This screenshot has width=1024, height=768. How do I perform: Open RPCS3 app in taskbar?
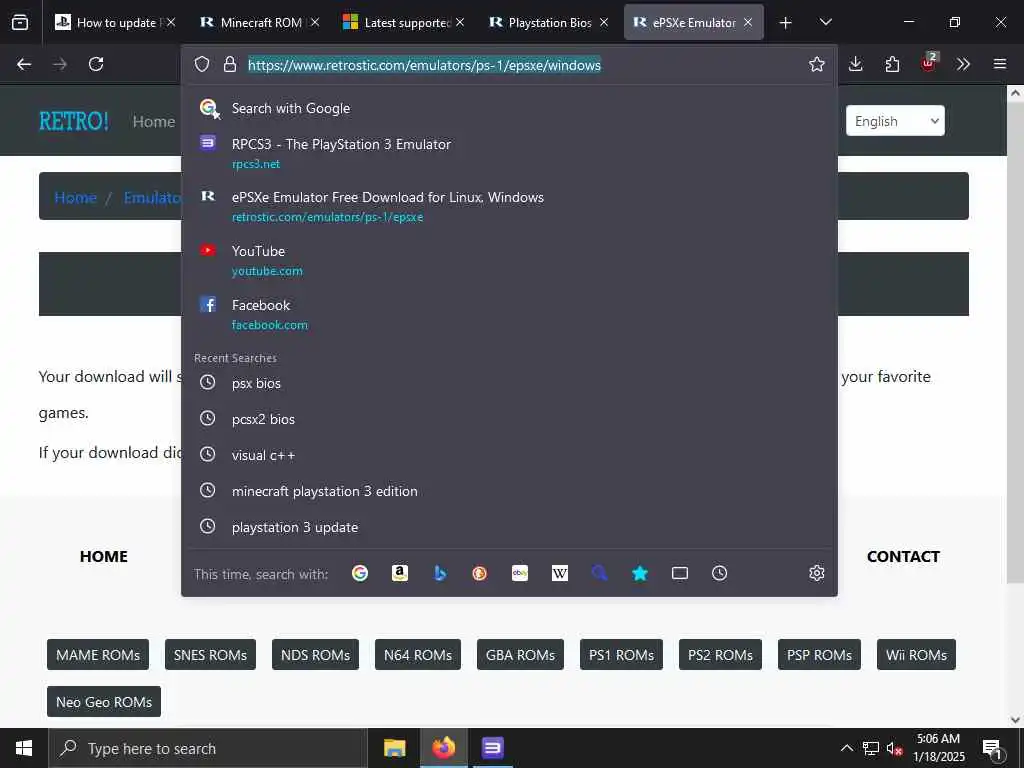492,748
